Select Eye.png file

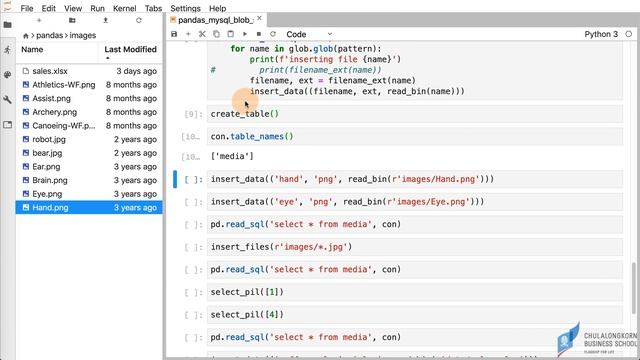pos(89,194)
